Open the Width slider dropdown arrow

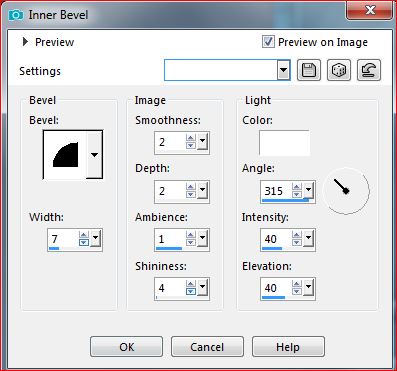(95, 238)
